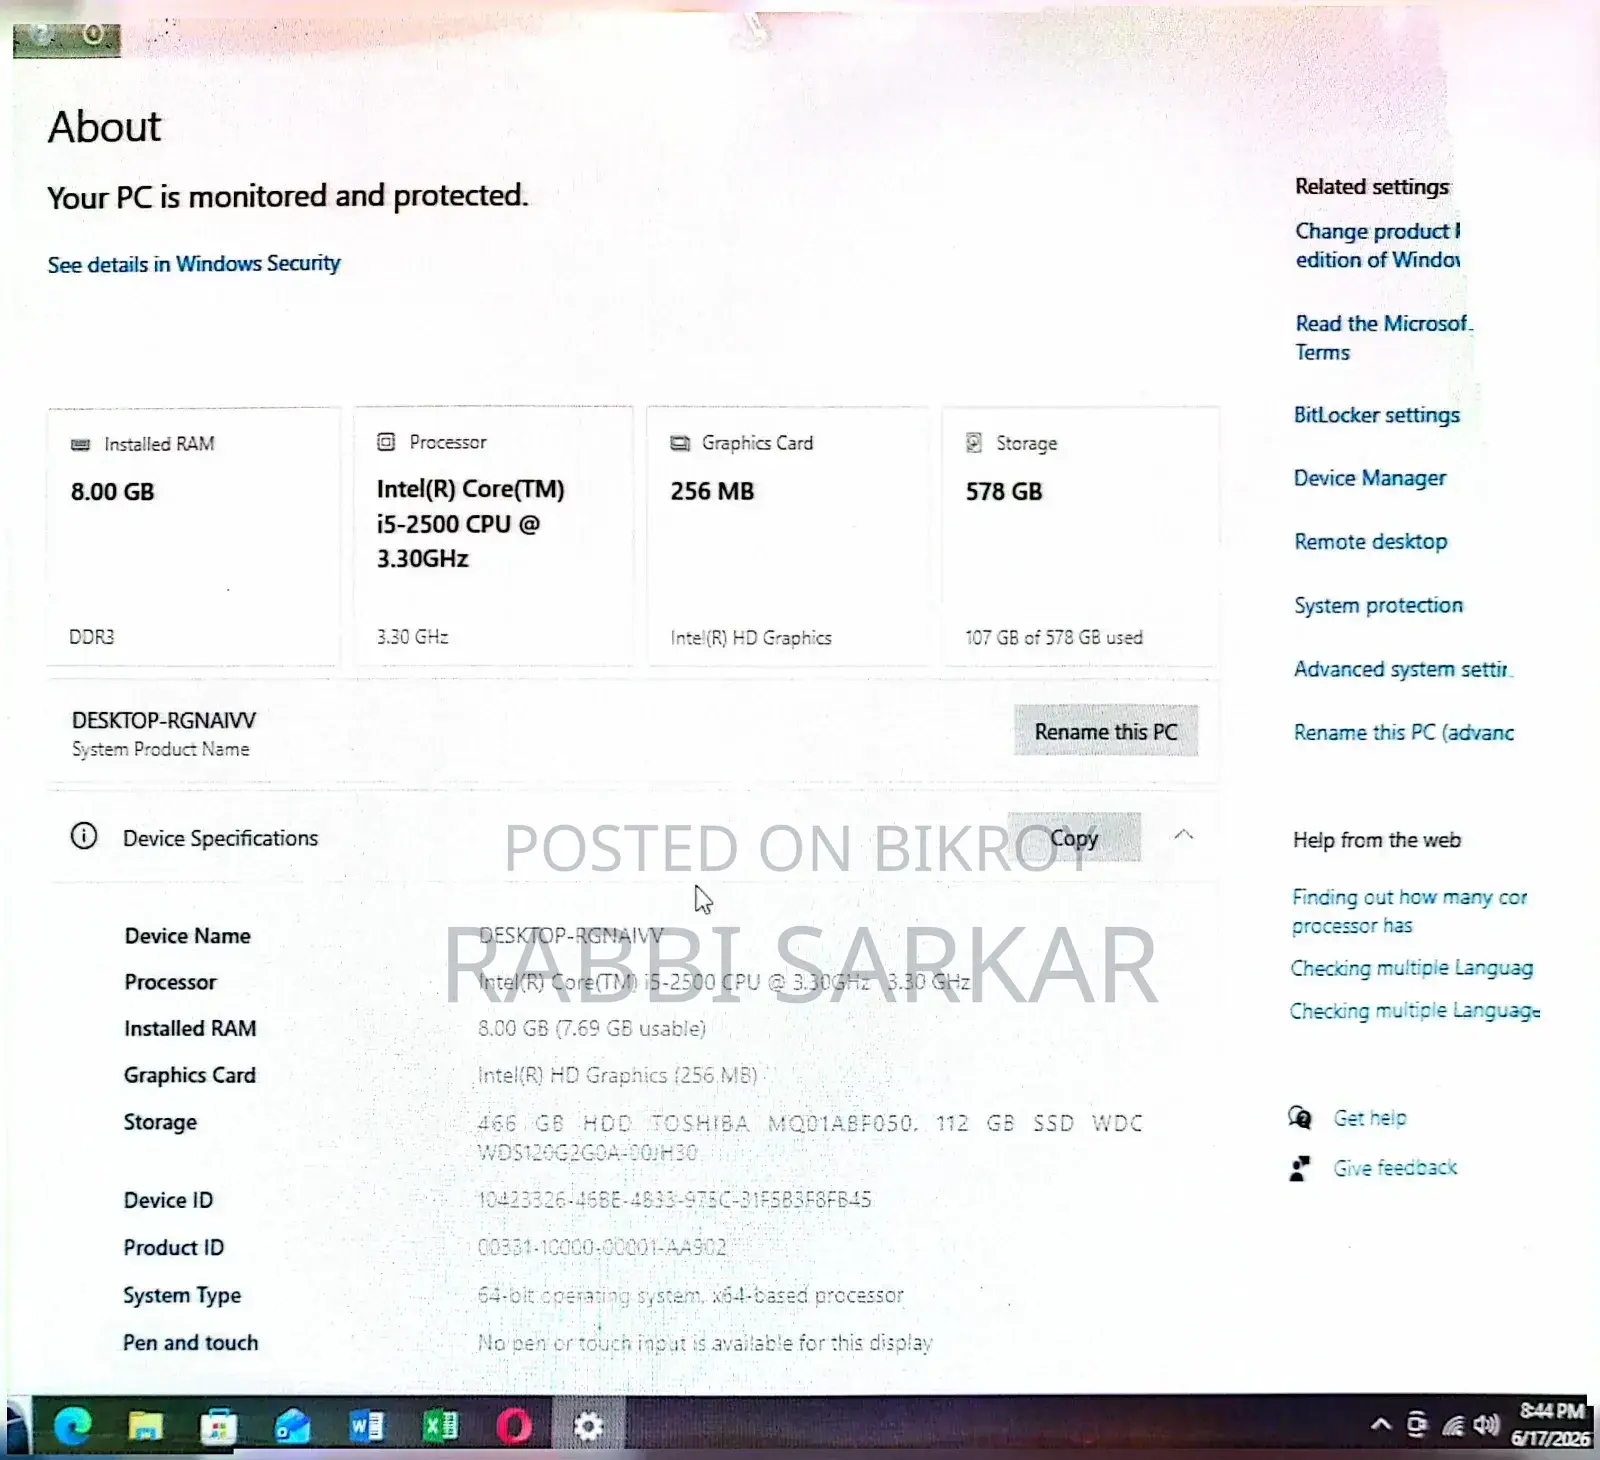Open the network Wi-Fi tray icon
Viewport: 1600px width, 1460px height.
click(x=1453, y=1425)
